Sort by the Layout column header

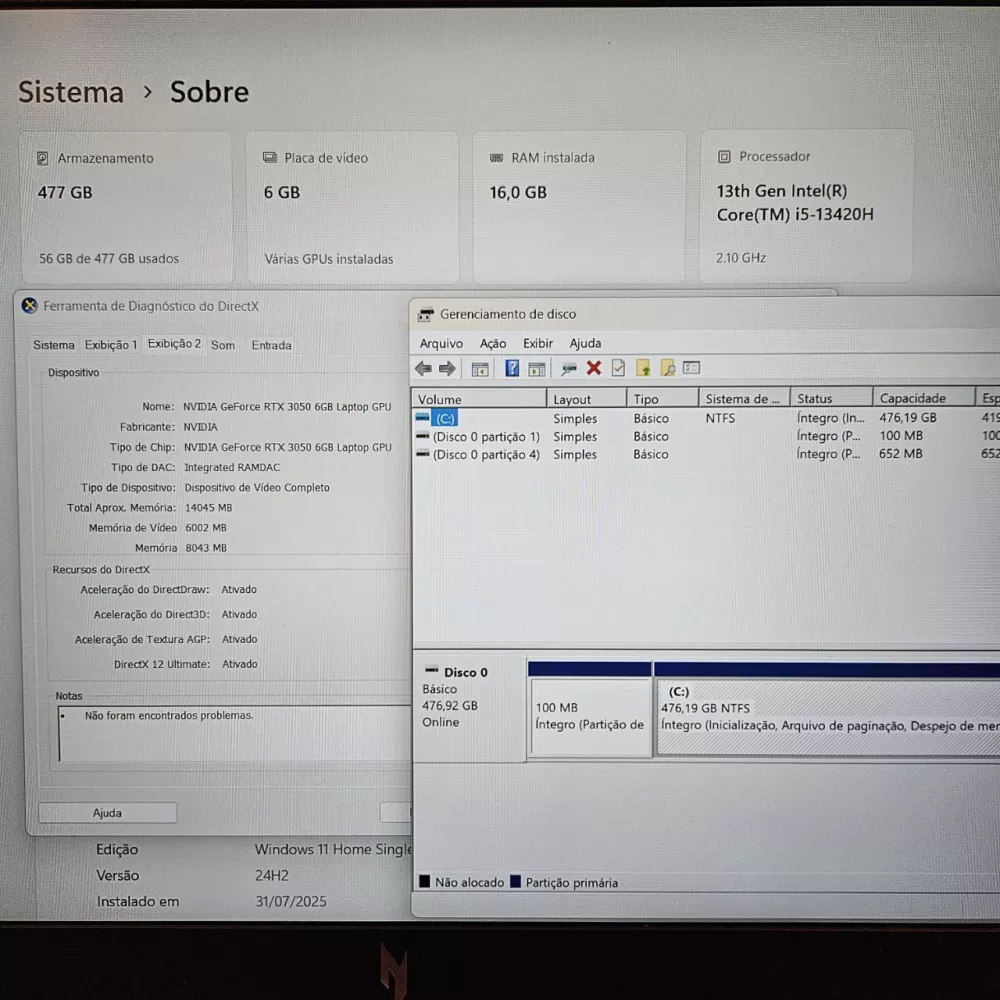coord(586,399)
